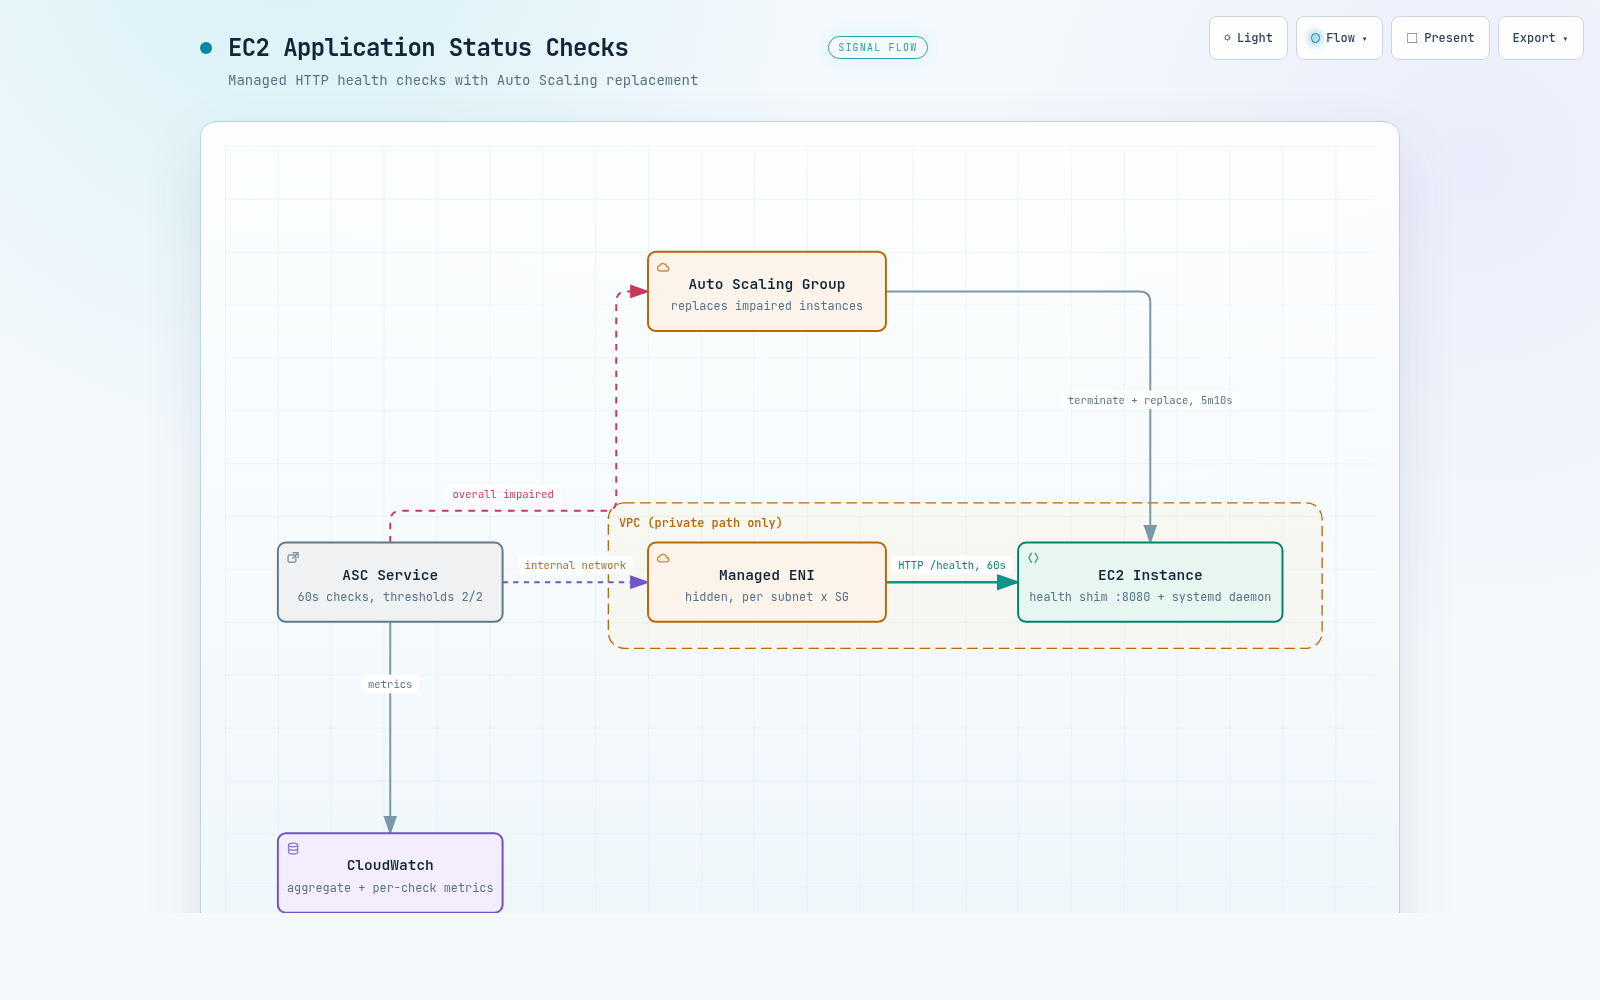Viewport: 1600px width, 1000px height.
Task: Select the "Auto Scaling Group" node title
Action: (x=767, y=285)
